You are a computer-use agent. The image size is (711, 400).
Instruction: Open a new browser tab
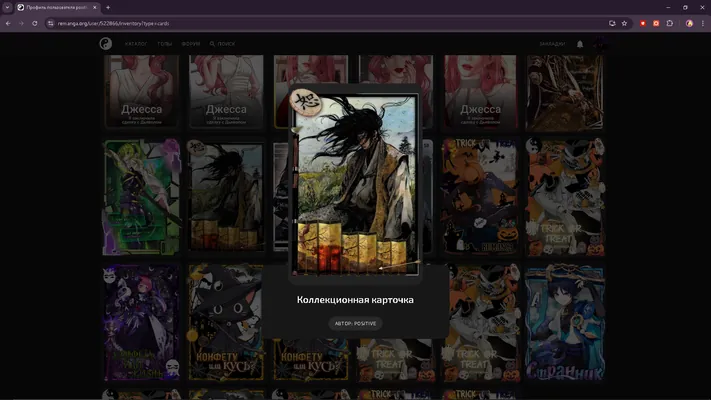108,7
